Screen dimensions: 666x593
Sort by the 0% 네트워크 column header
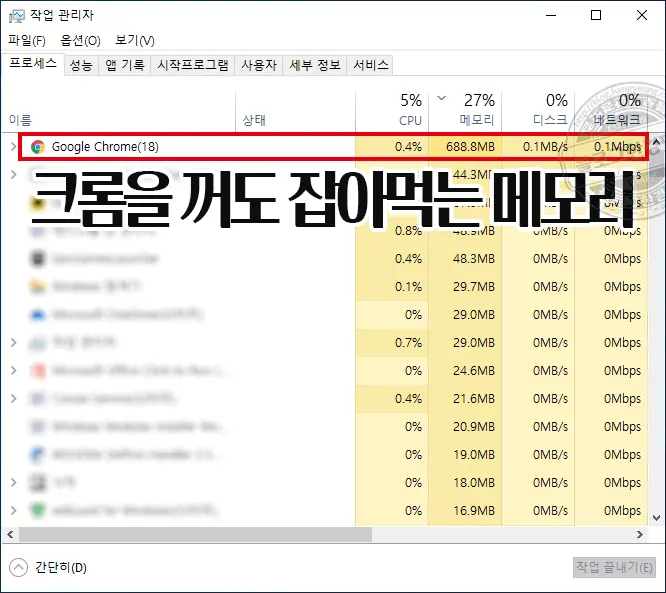611,111
